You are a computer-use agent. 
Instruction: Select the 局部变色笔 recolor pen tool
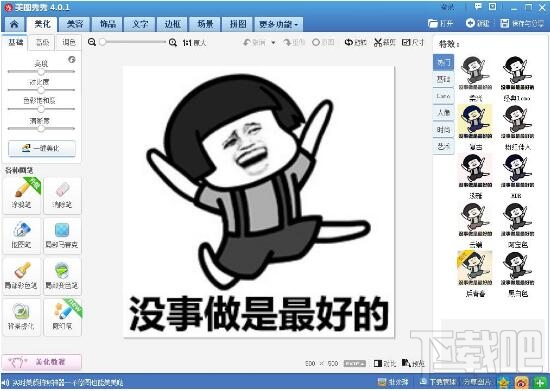click(62, 277)
